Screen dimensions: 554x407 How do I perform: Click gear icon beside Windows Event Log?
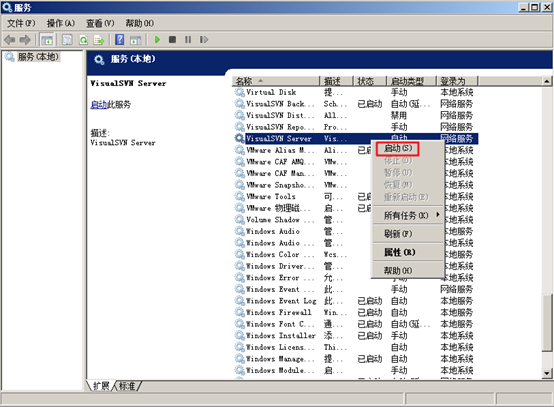[x=240, y=301]
